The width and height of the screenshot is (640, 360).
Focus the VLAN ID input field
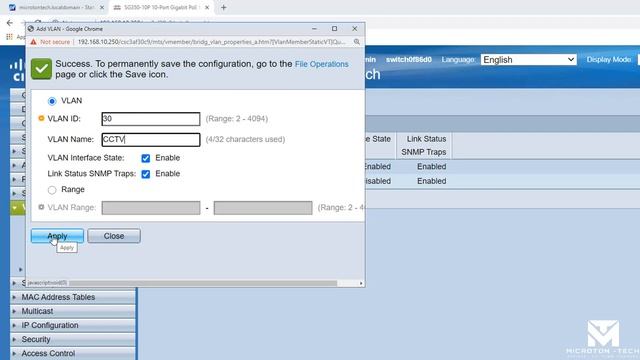tap(151, 119)
